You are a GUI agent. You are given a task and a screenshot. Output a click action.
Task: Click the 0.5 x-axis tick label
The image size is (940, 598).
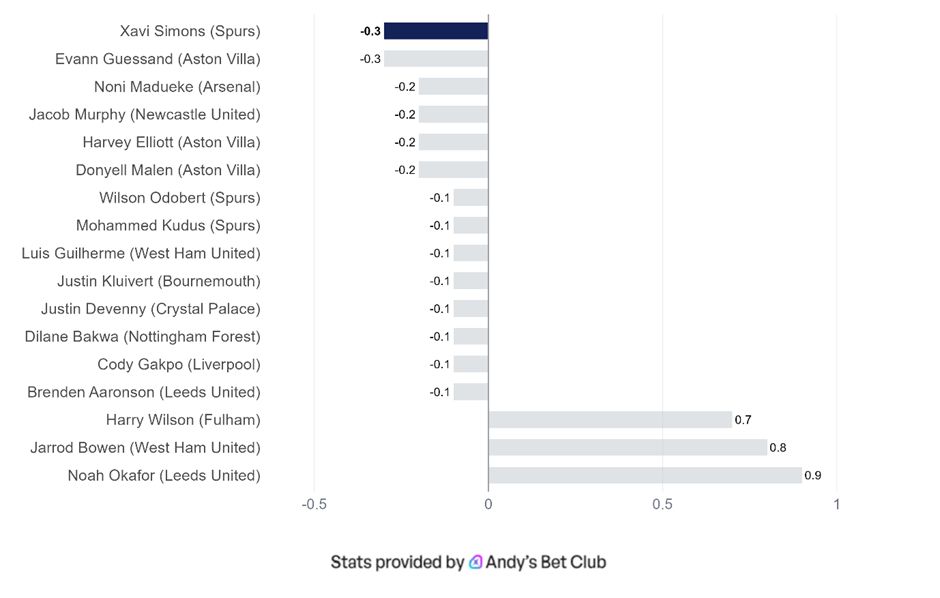(662, 504)
